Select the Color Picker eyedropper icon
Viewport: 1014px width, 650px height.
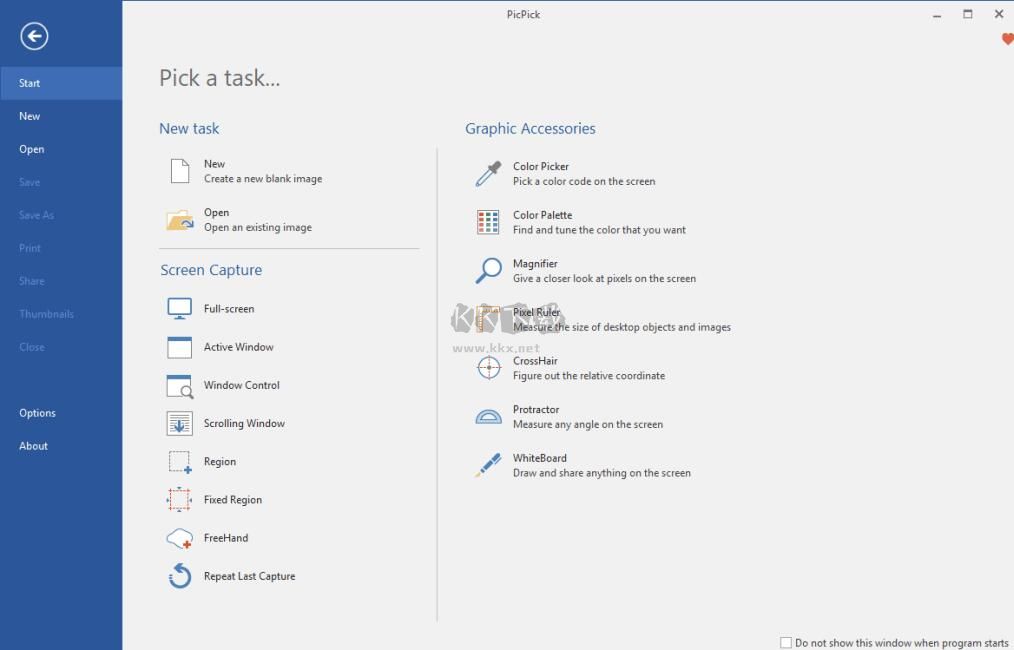(x=488, y=174)
